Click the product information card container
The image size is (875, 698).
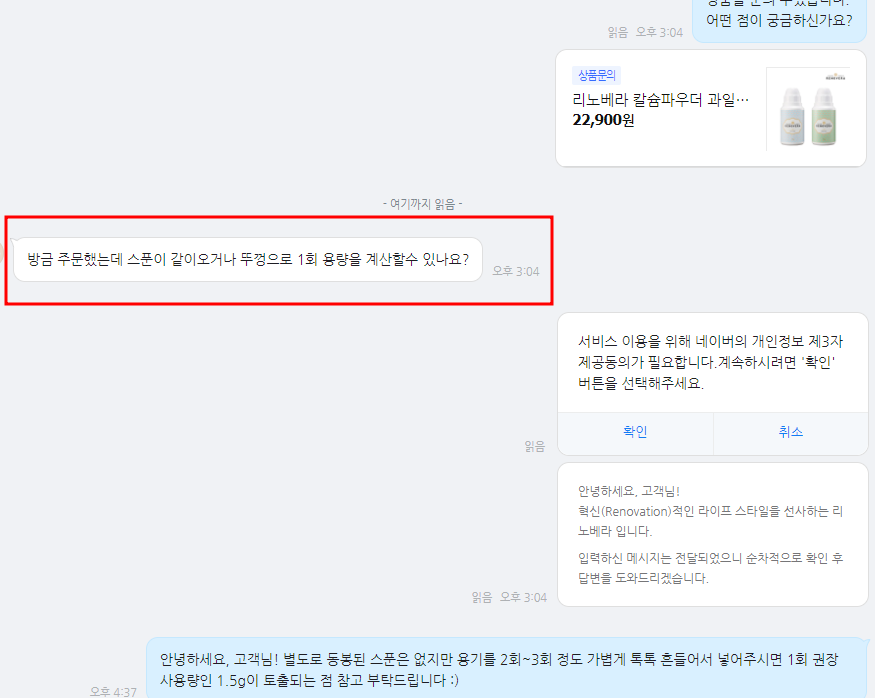tap(712, 110)
